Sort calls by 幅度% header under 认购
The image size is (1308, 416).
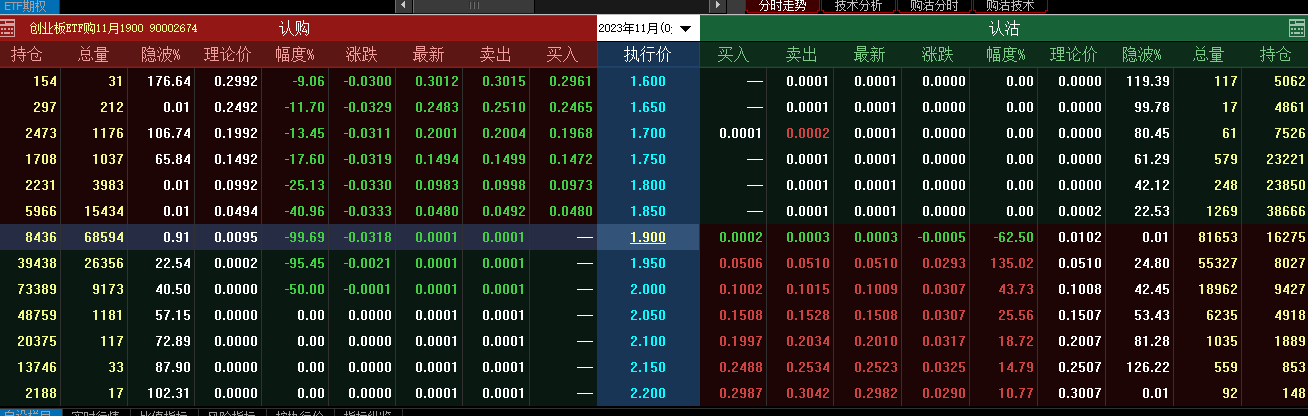(x=296, y=54)
